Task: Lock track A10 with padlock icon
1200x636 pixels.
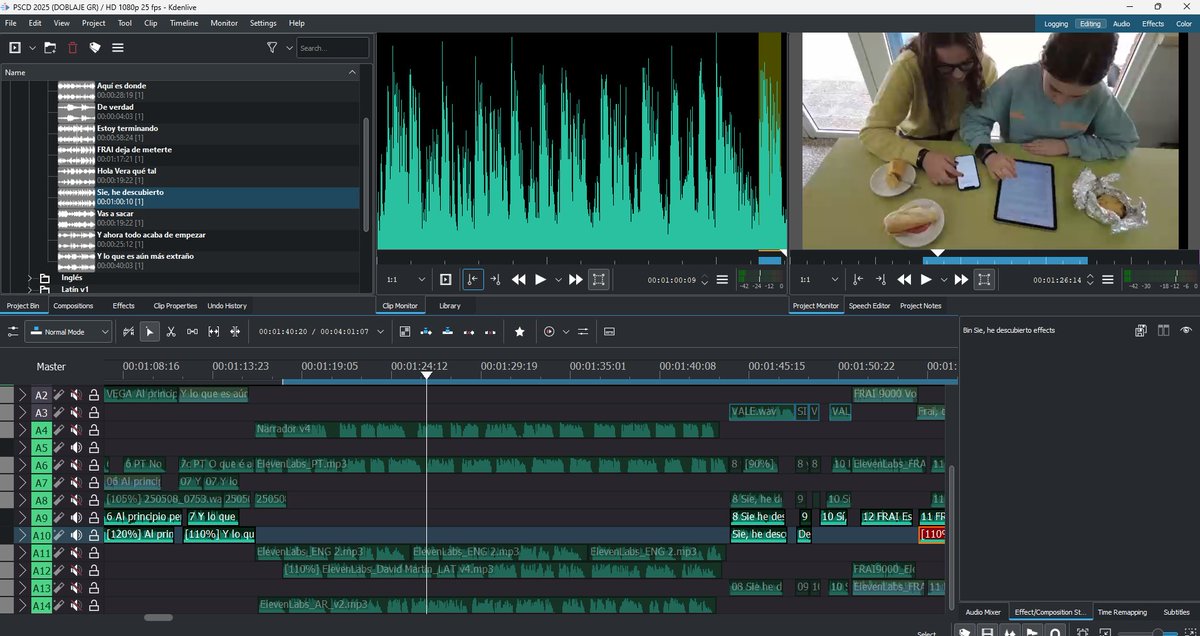Action: pyautogui.click(x=94, y=535)
